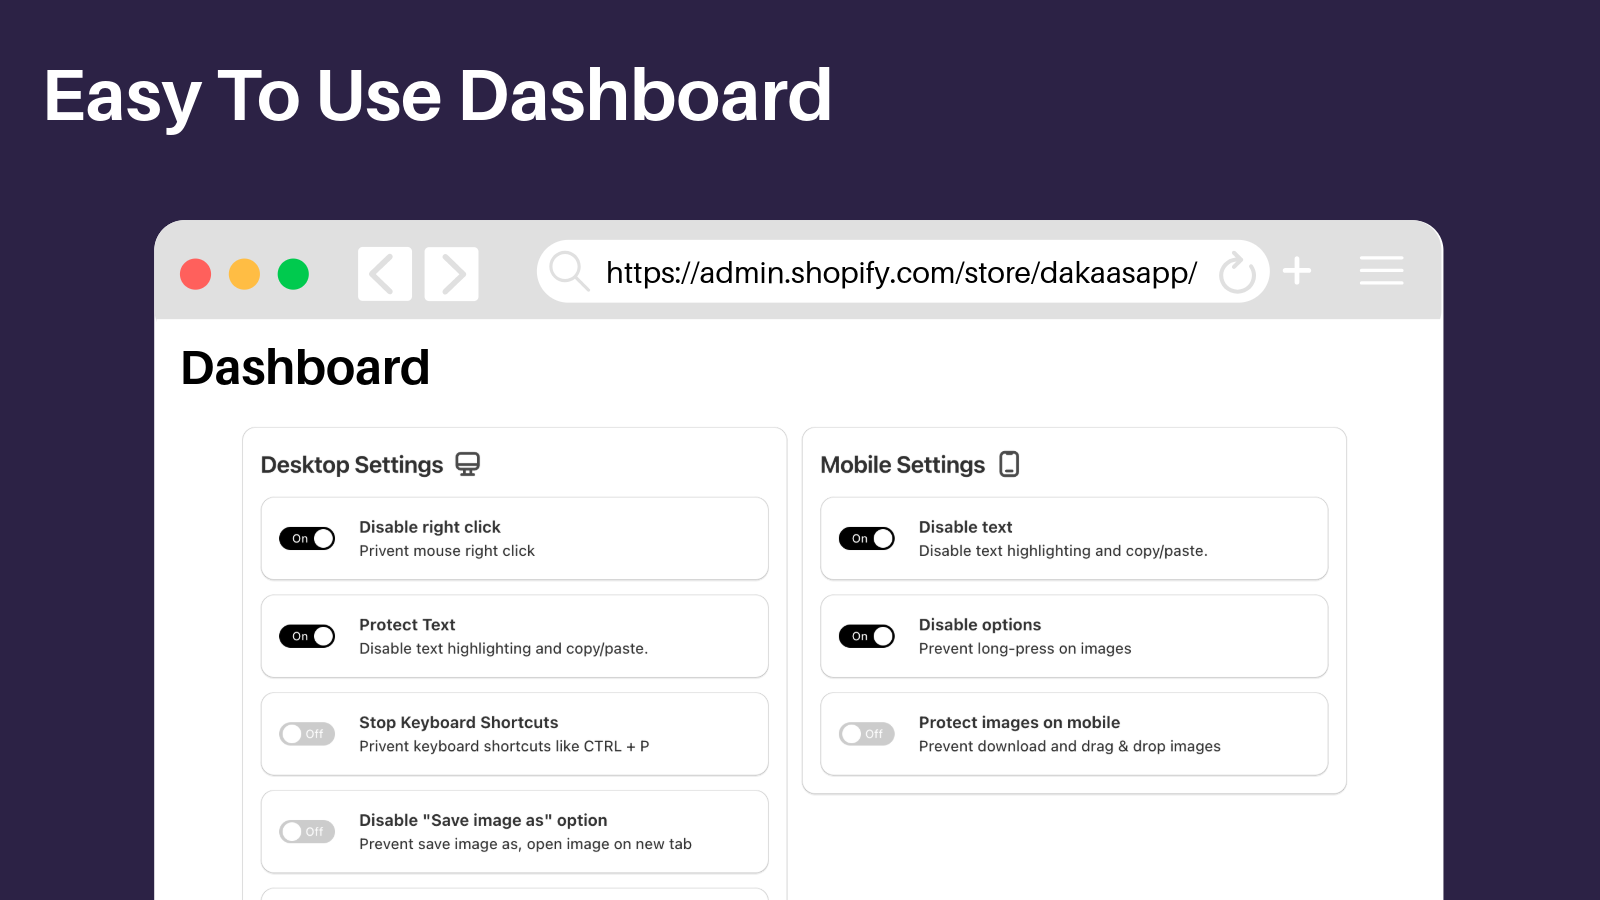Click the green window maximize dot
Viewport: 1600px width, 900px height.
pyautogui.click(x=293, y=274)
